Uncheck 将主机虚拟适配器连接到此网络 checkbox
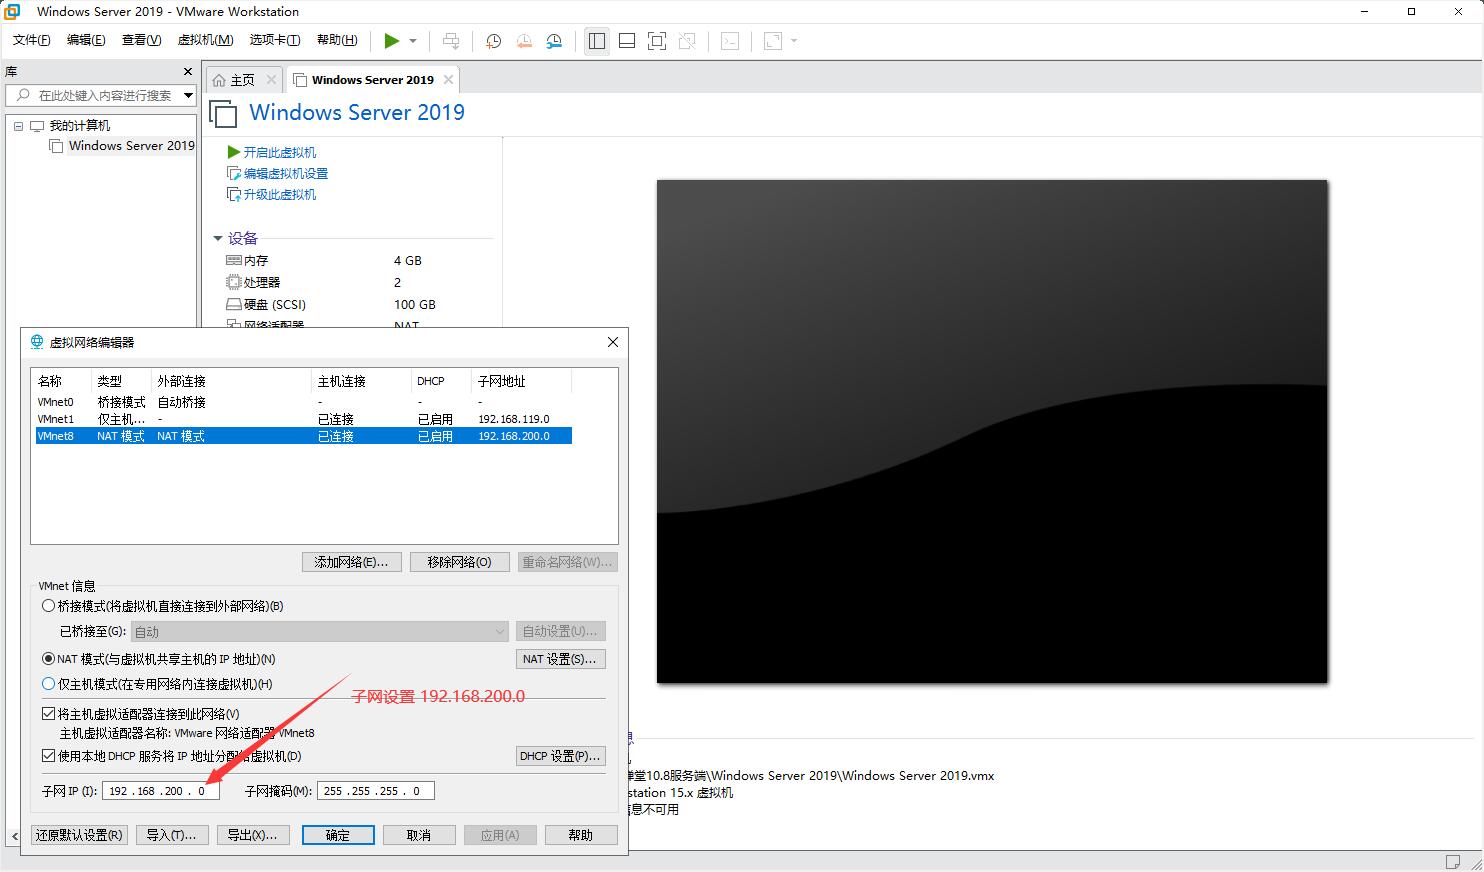Image resolution: width=1484 pixels, height=872 pixels. (48, 714)
